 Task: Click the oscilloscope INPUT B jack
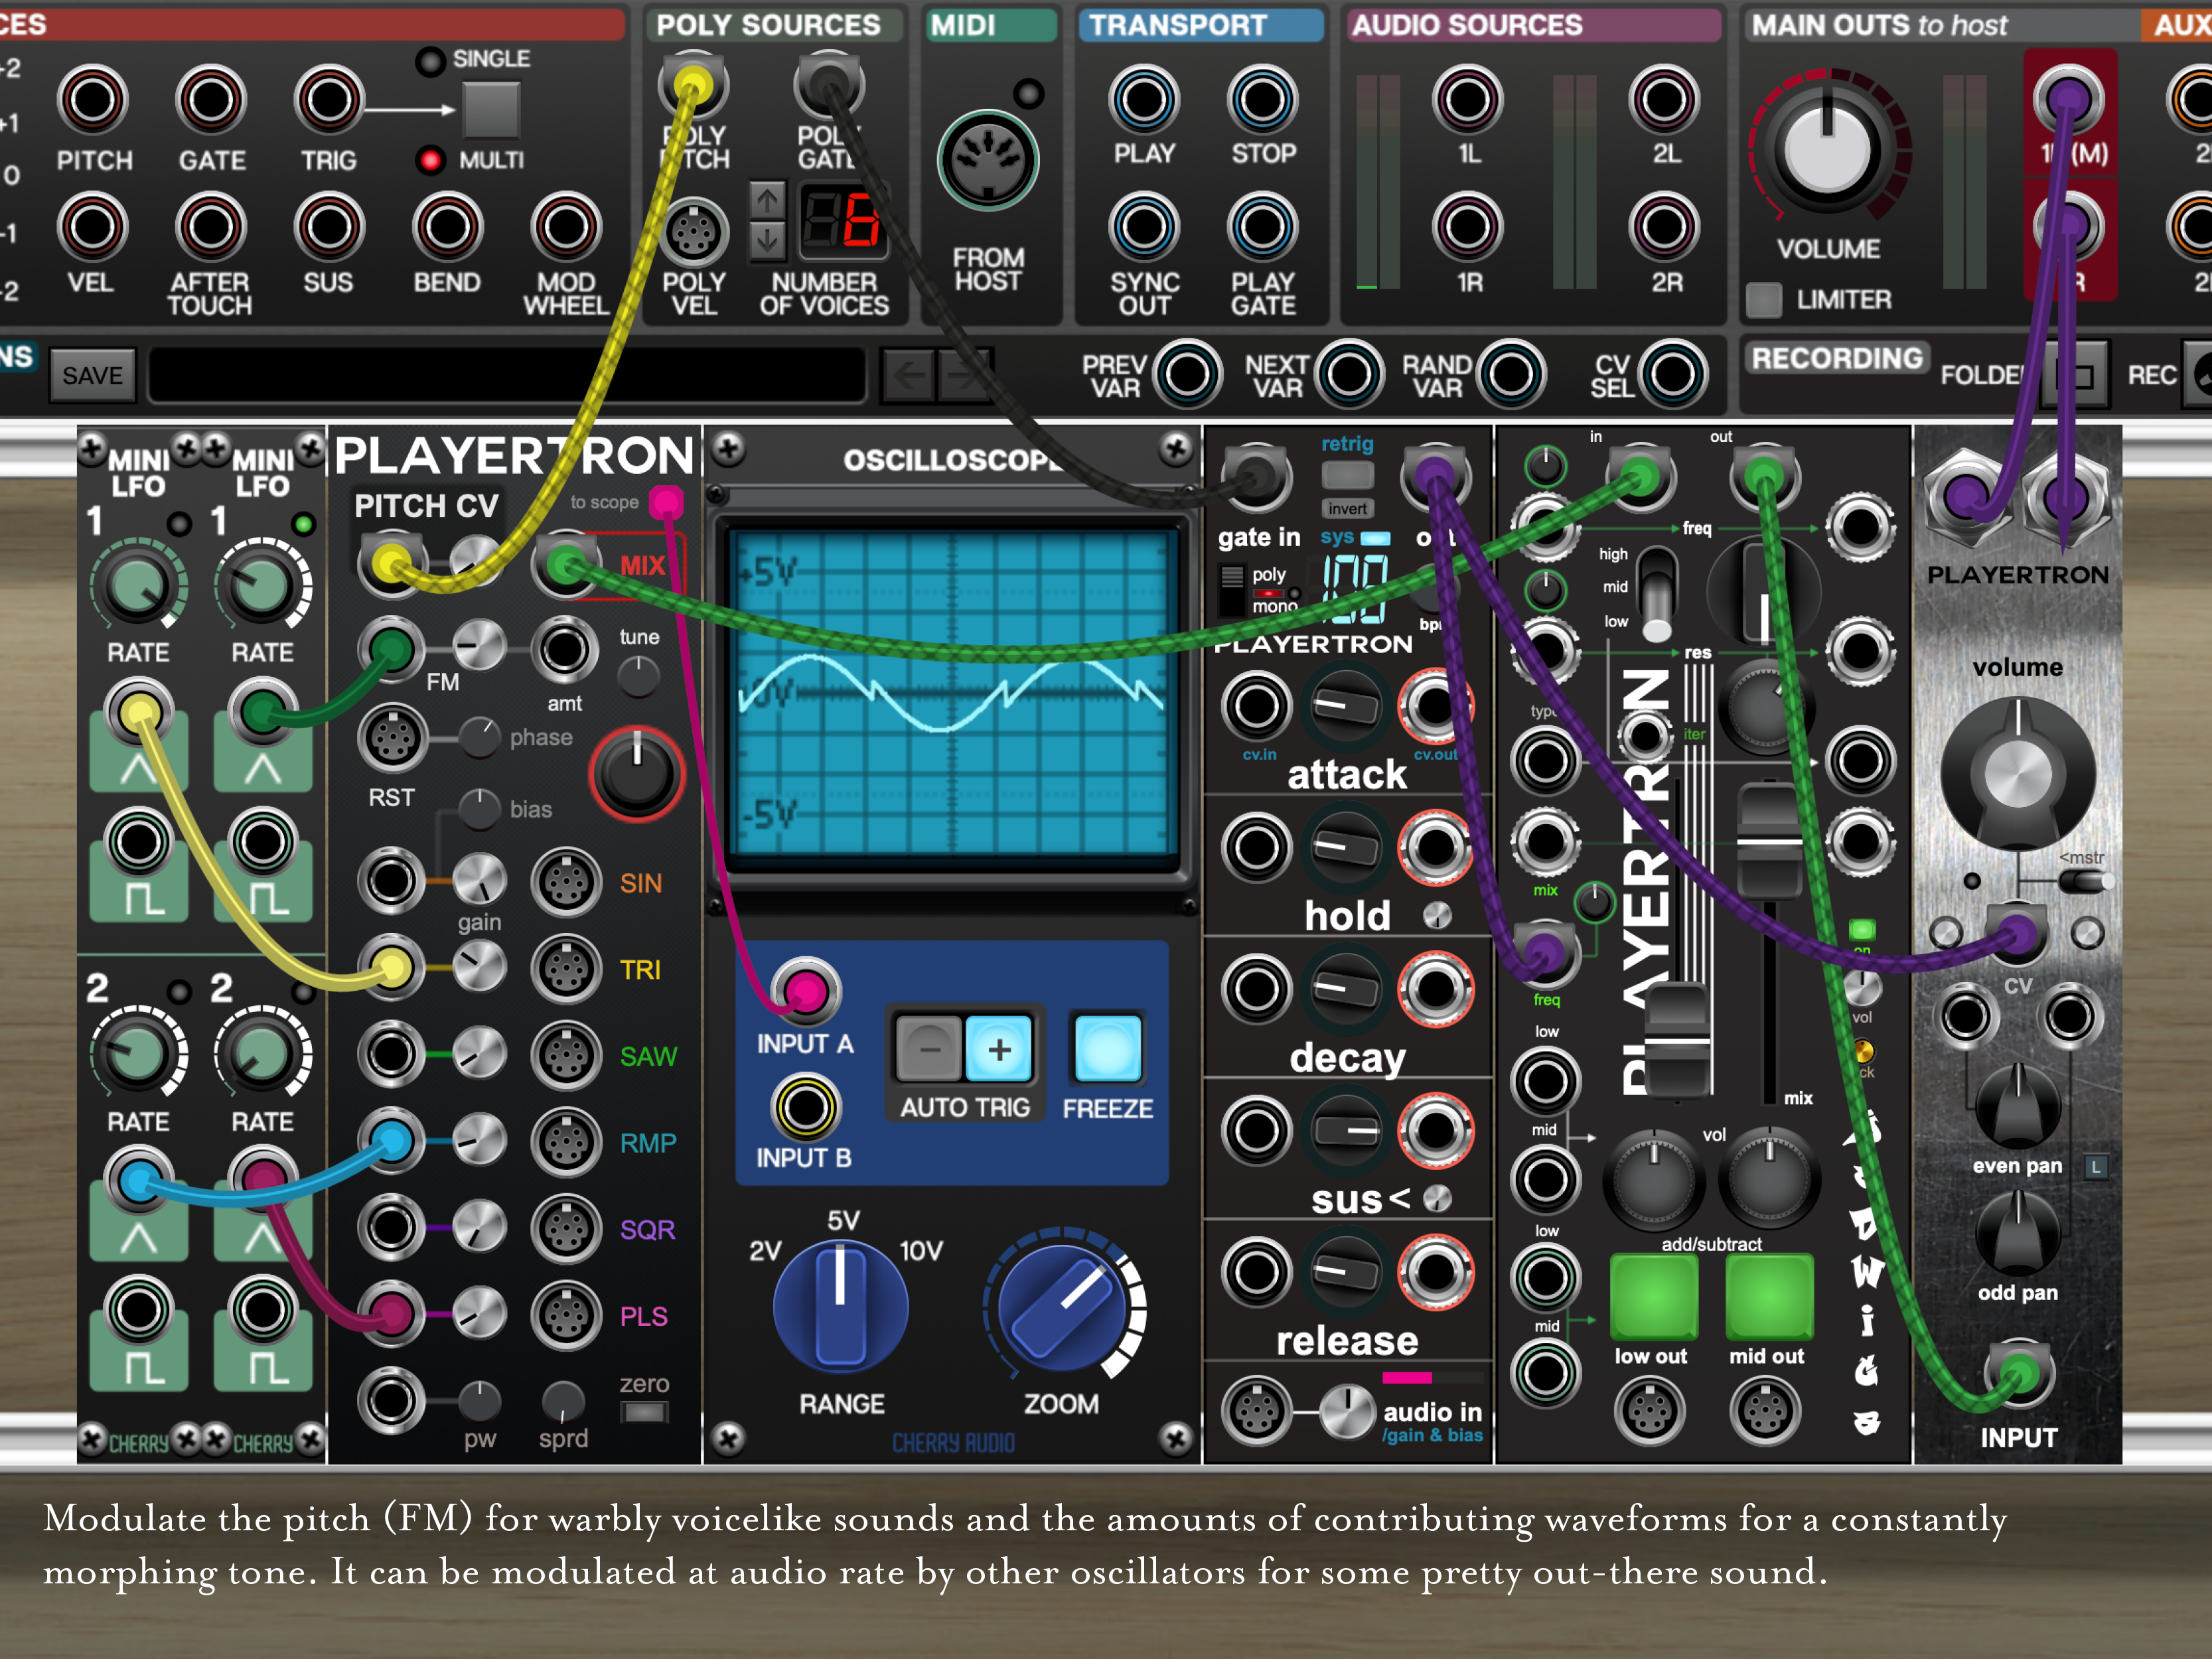(805, 1107)
